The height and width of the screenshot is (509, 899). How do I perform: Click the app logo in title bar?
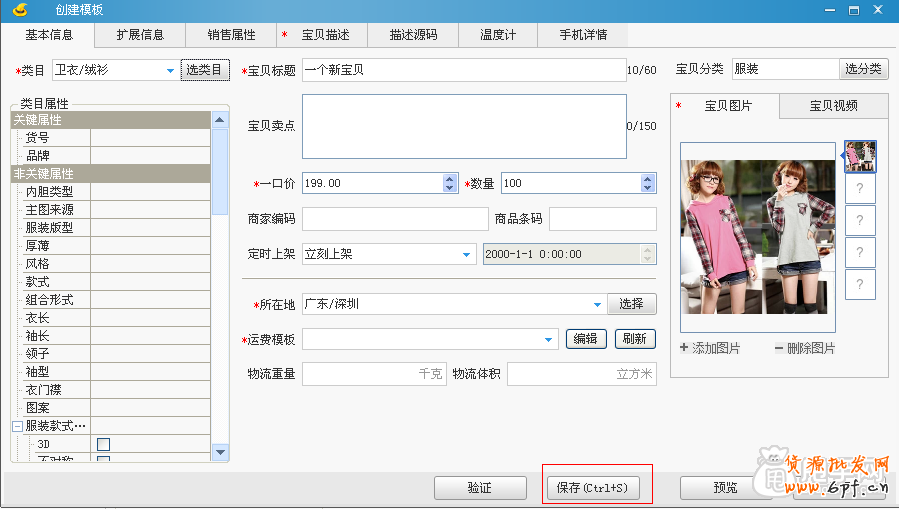tap(19, 11)
